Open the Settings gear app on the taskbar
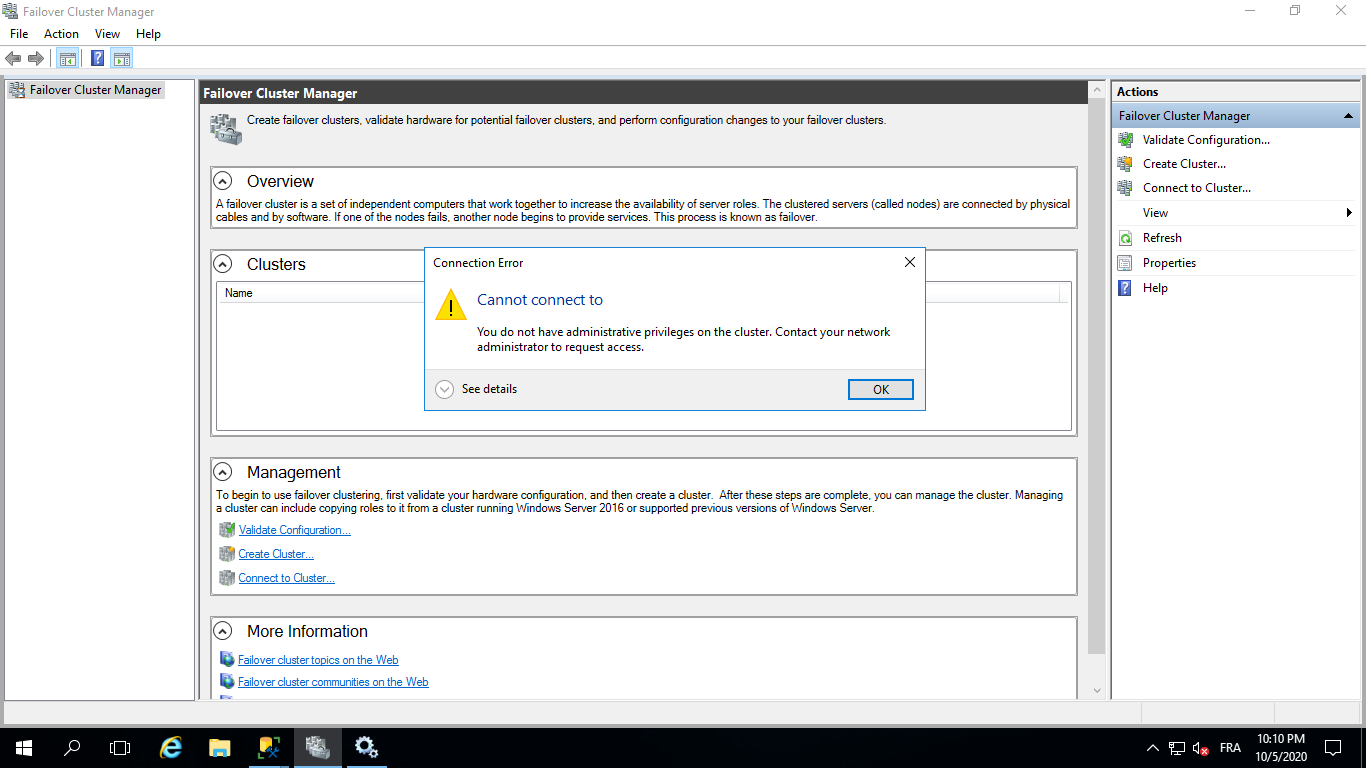 (x=366, y=747)
